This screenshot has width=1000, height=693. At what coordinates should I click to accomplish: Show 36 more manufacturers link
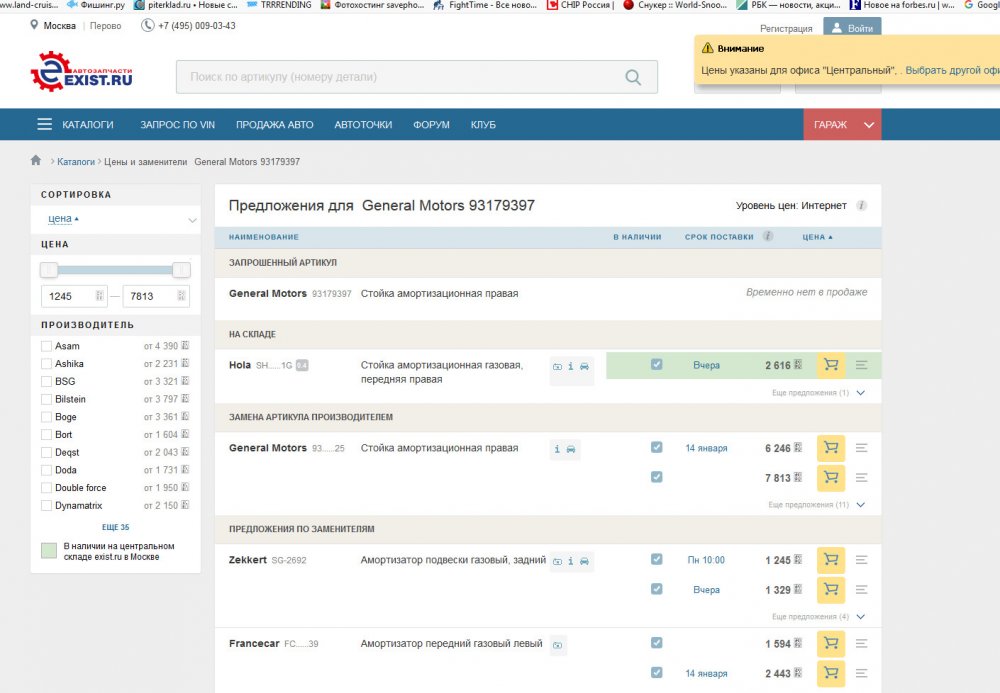[115, 527]
